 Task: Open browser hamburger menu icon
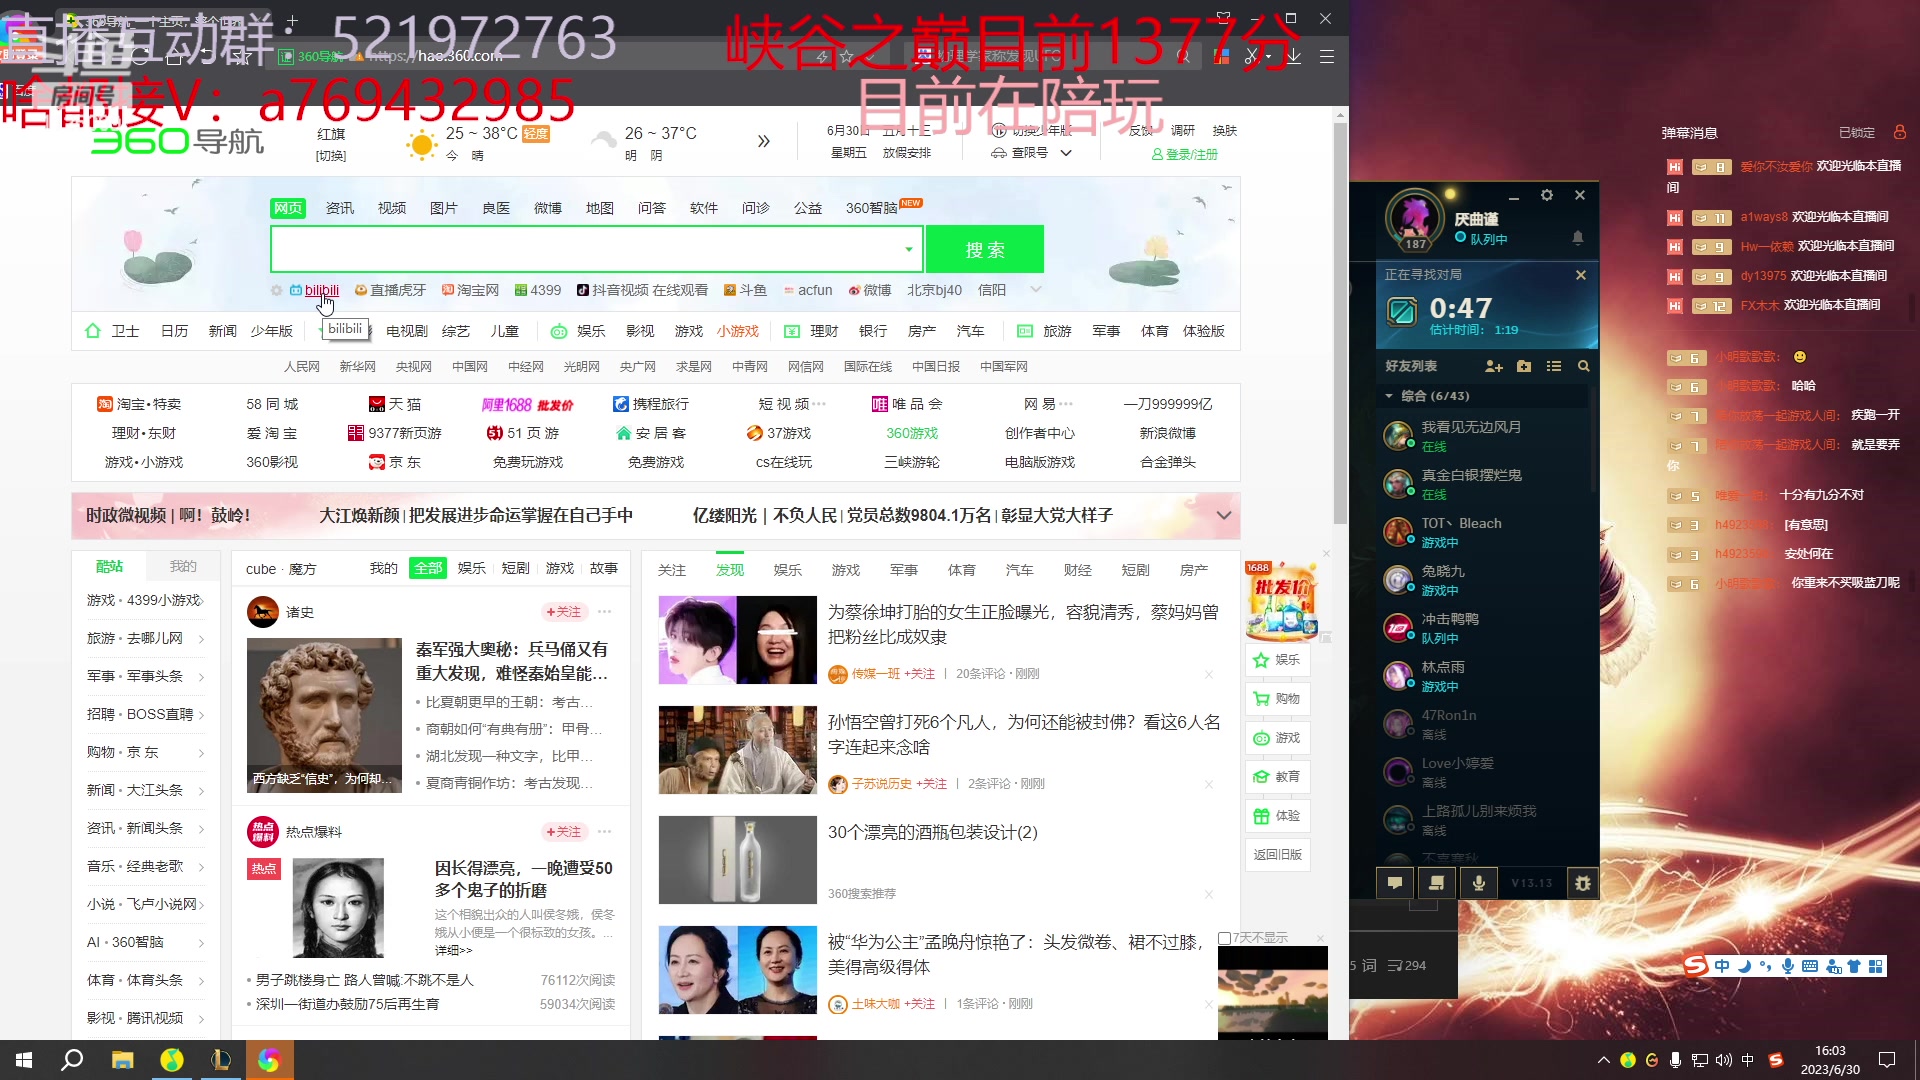click(x=1327, y=57)
